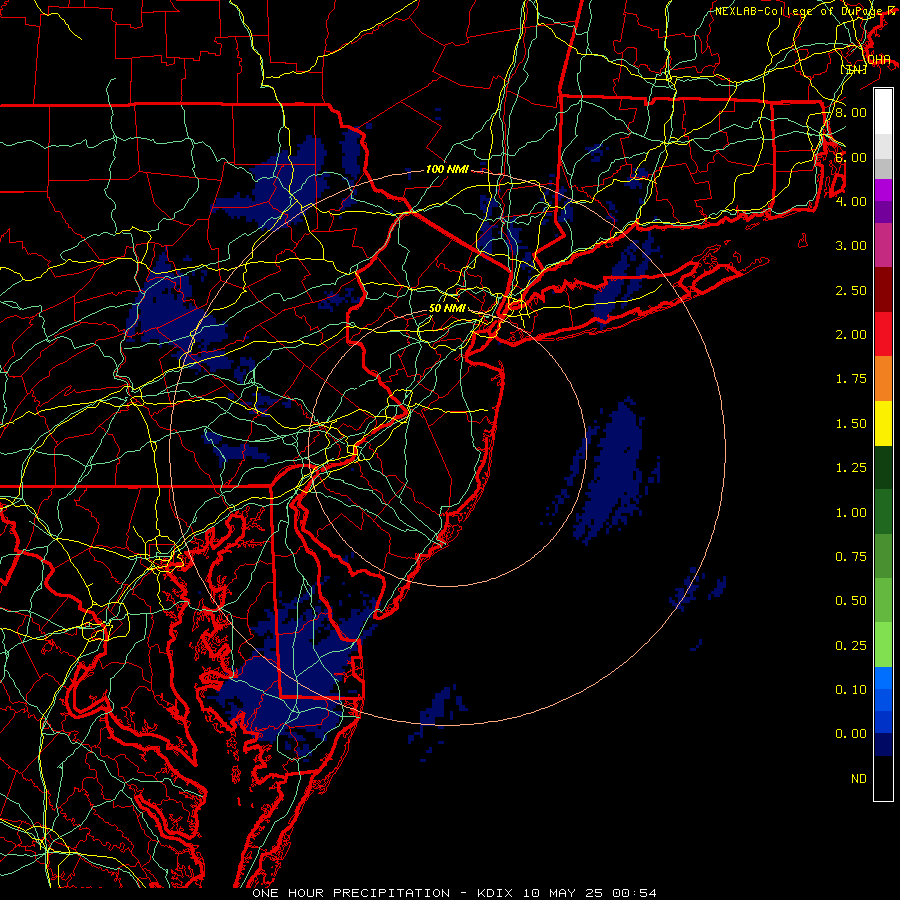Image resolution: width=900 pixels, height=900 pixels.
Task: Click the "1.25" legend value
Action: pos(851,468)
